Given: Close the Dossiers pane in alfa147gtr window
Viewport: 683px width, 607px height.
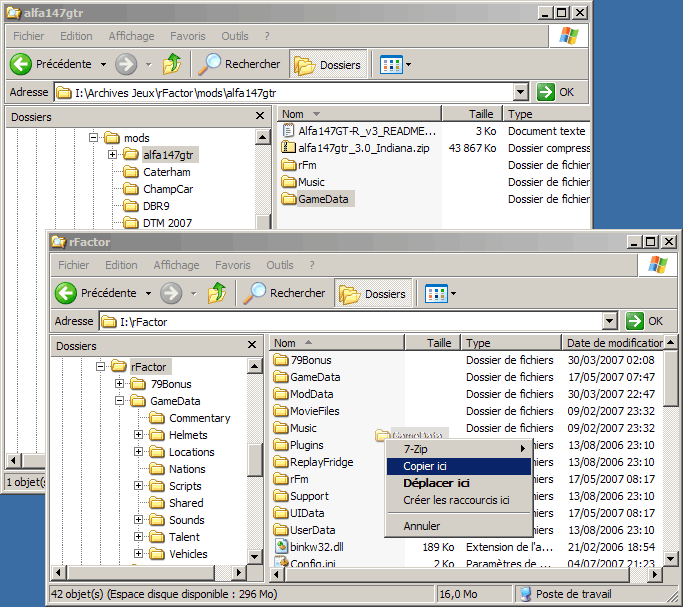Looking at the screenshot, I should [260, 116].
